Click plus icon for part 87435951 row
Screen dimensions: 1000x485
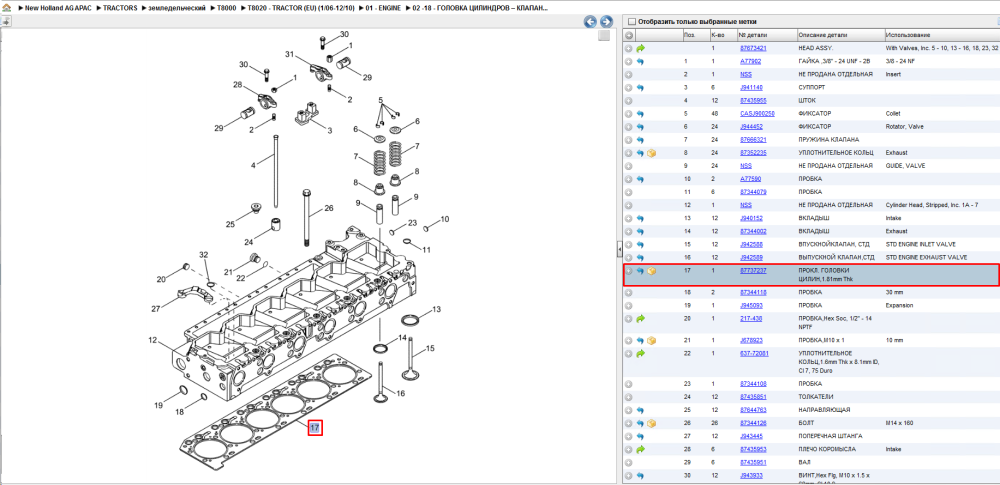[x=629, y=463]
